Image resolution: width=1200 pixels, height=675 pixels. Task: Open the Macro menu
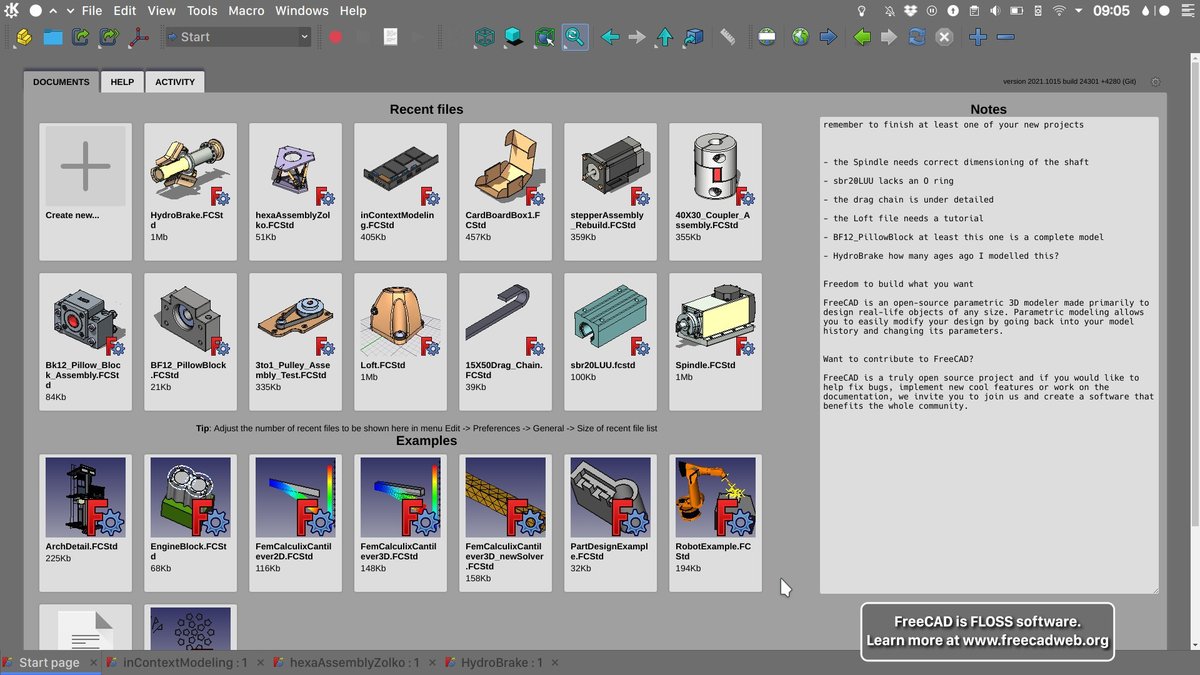[246, 10]
